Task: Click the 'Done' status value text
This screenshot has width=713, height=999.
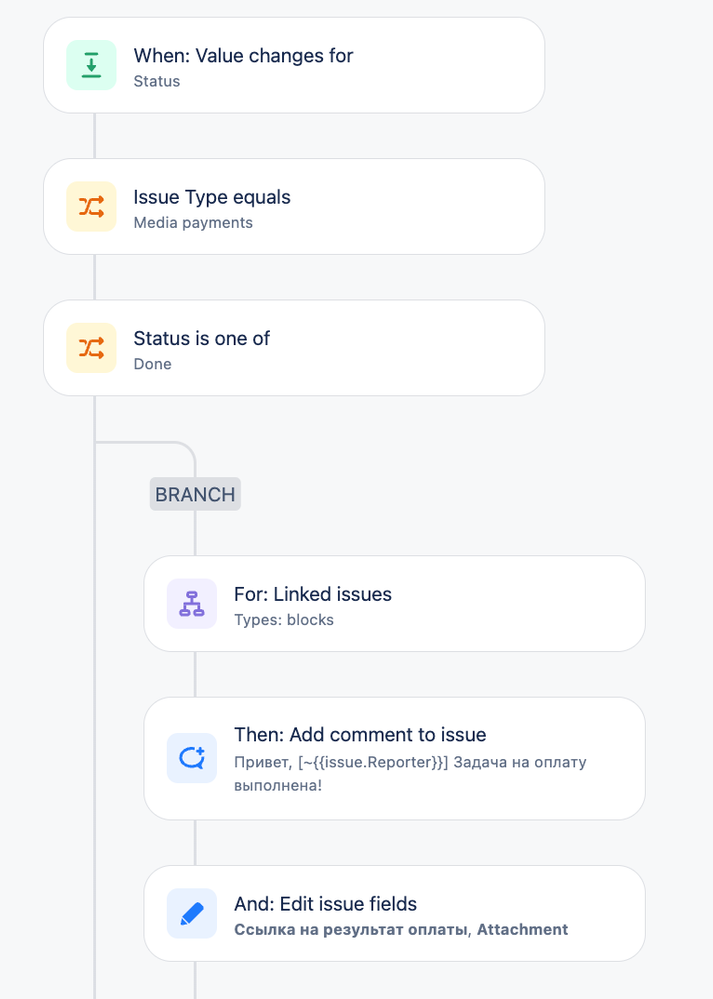Action: (152, 364)
